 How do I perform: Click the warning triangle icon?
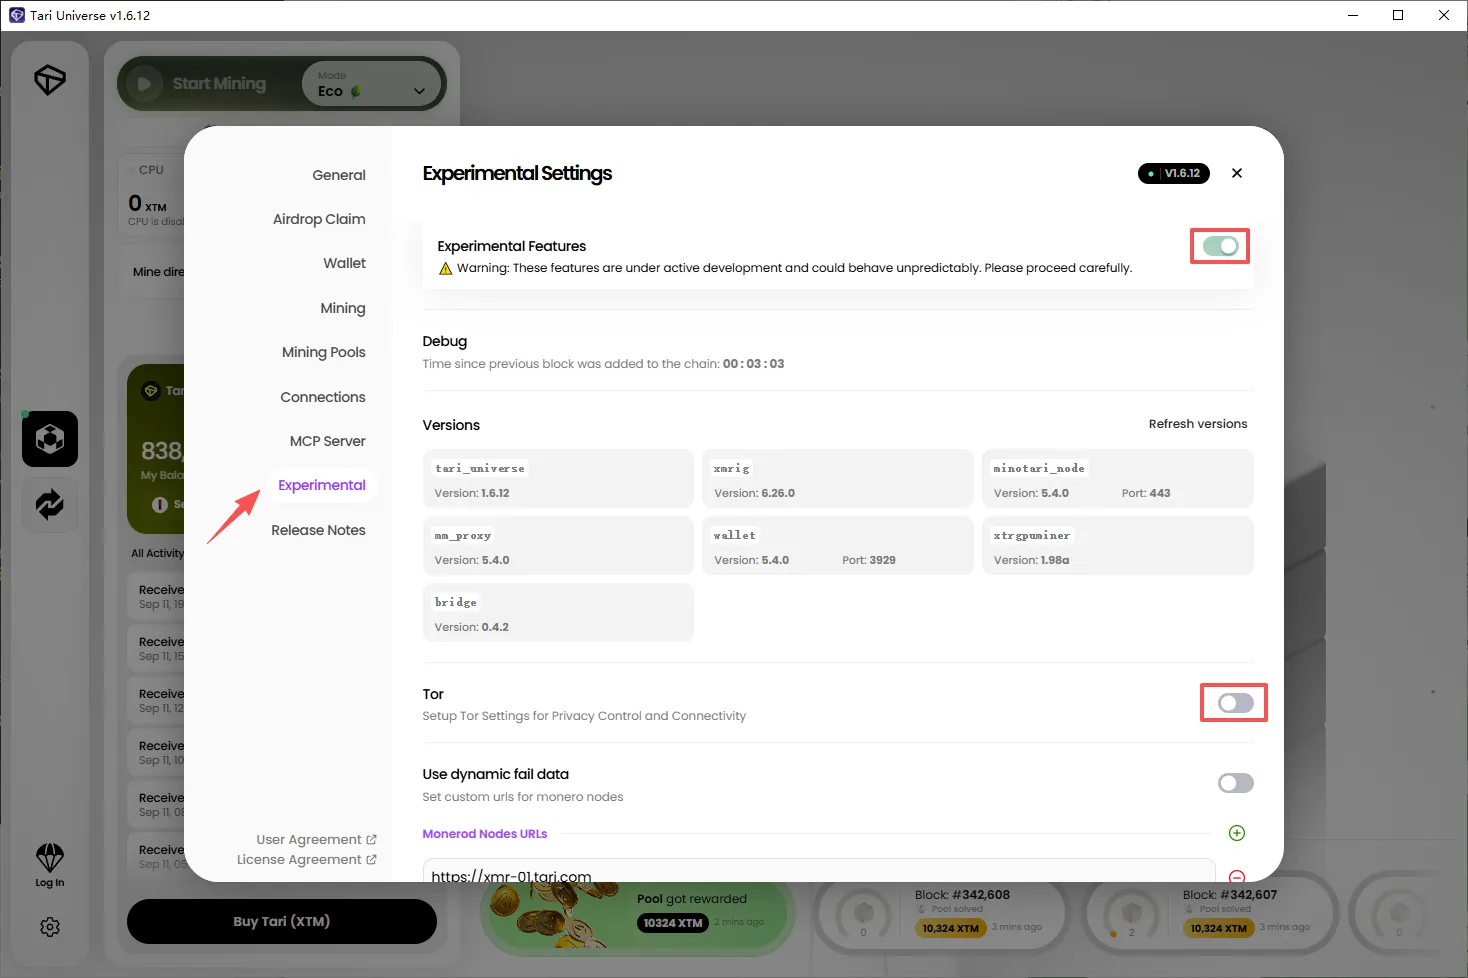[446, 268]
